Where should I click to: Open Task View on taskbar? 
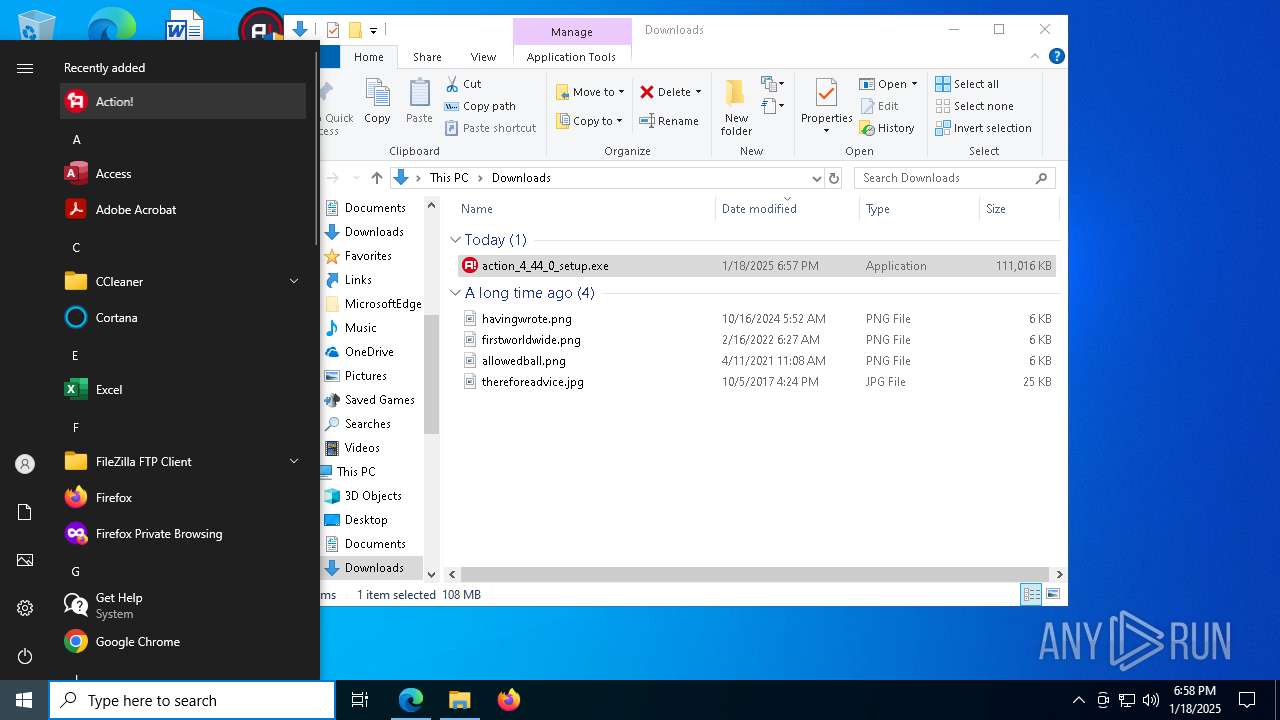(360, 700)
